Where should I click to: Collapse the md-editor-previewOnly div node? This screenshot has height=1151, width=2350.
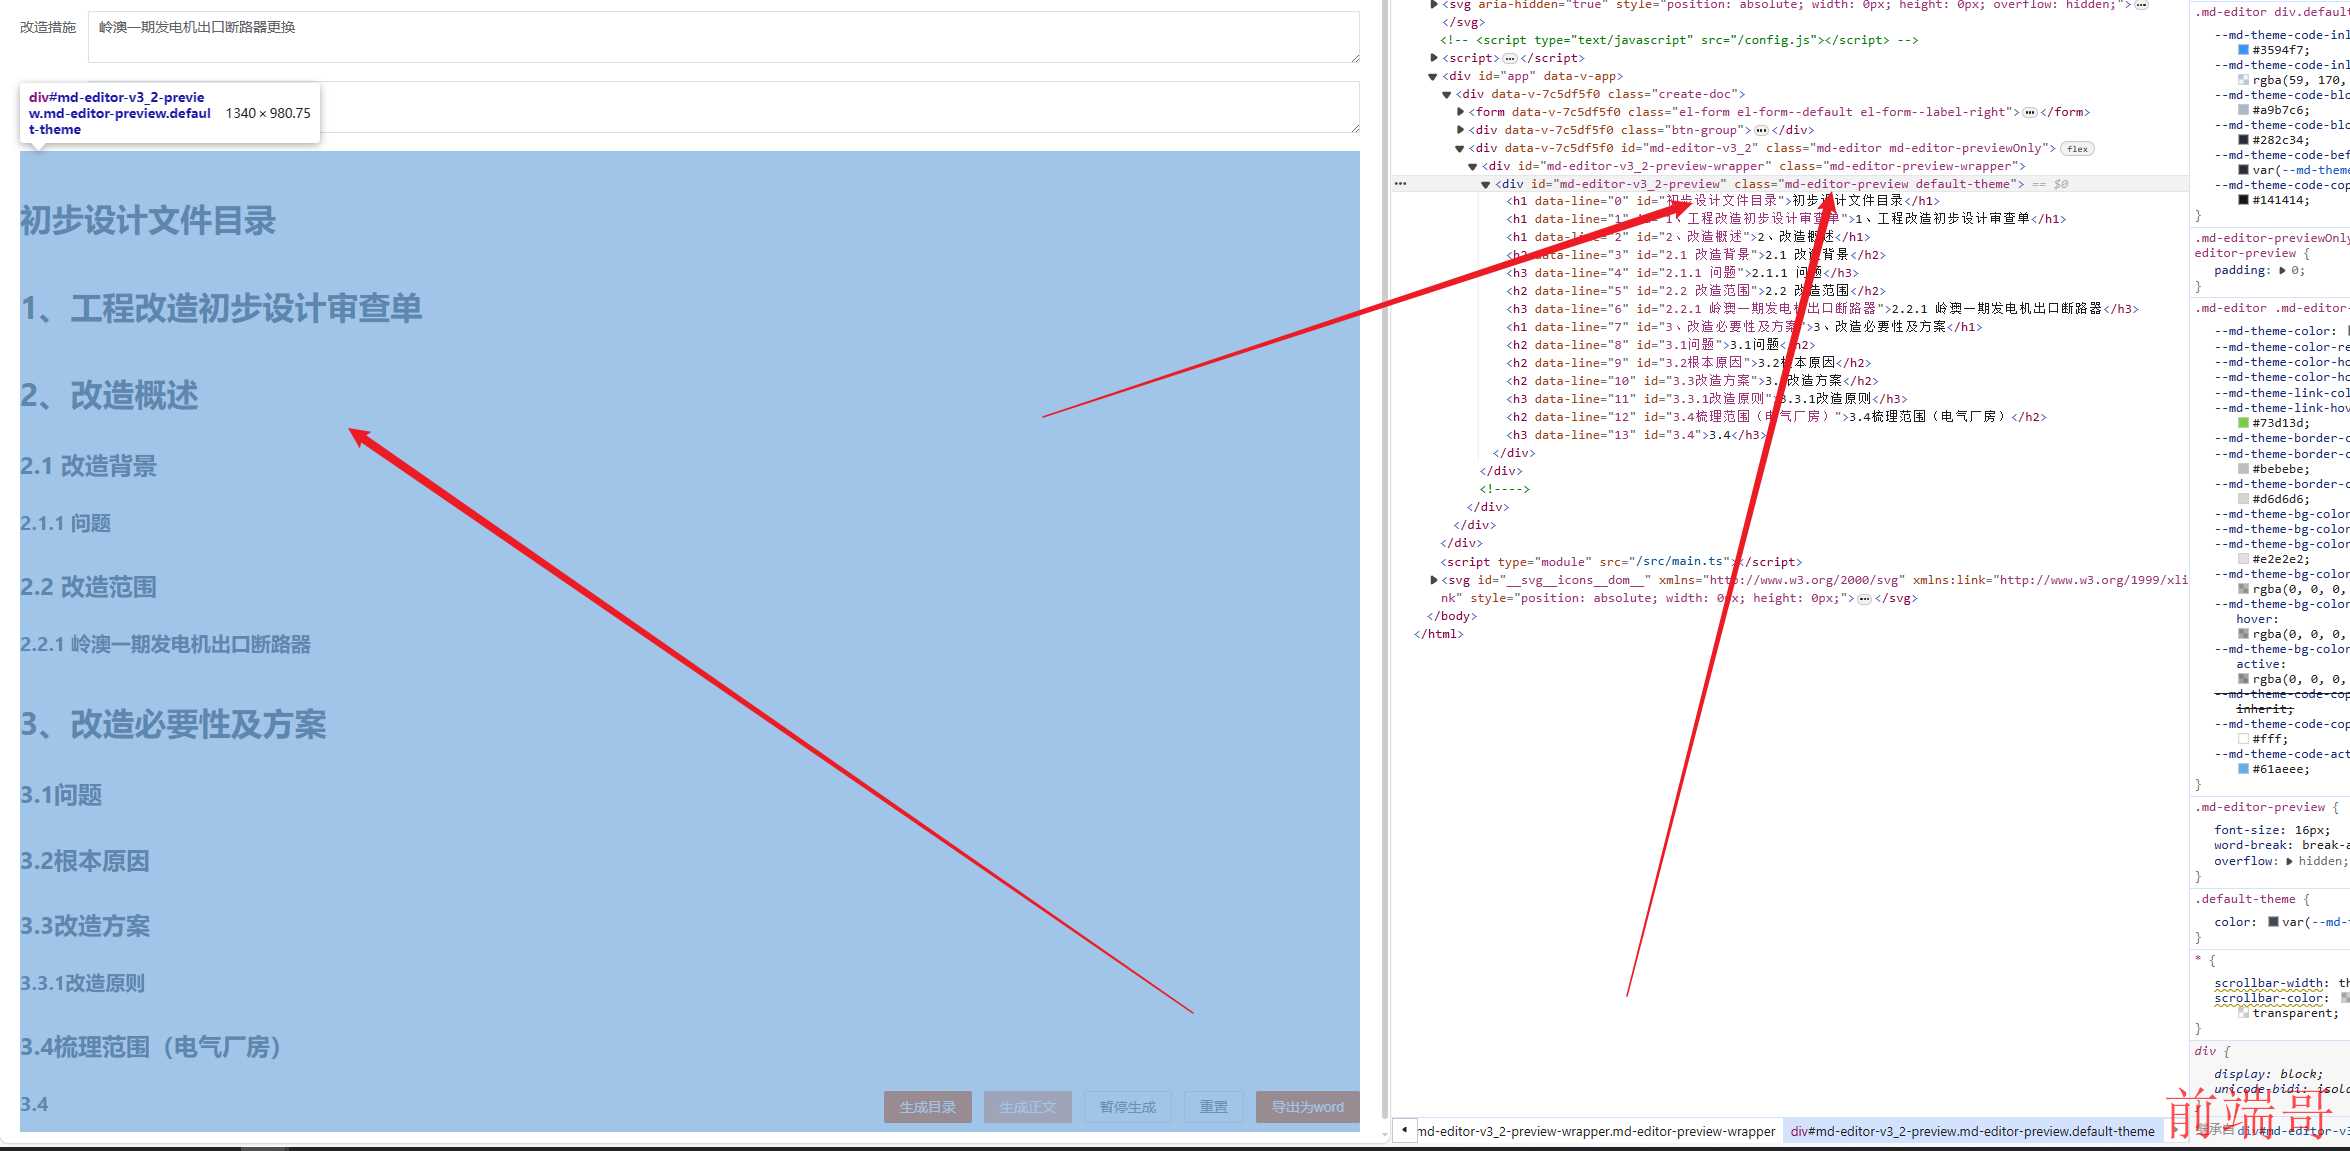[1459, 148]
